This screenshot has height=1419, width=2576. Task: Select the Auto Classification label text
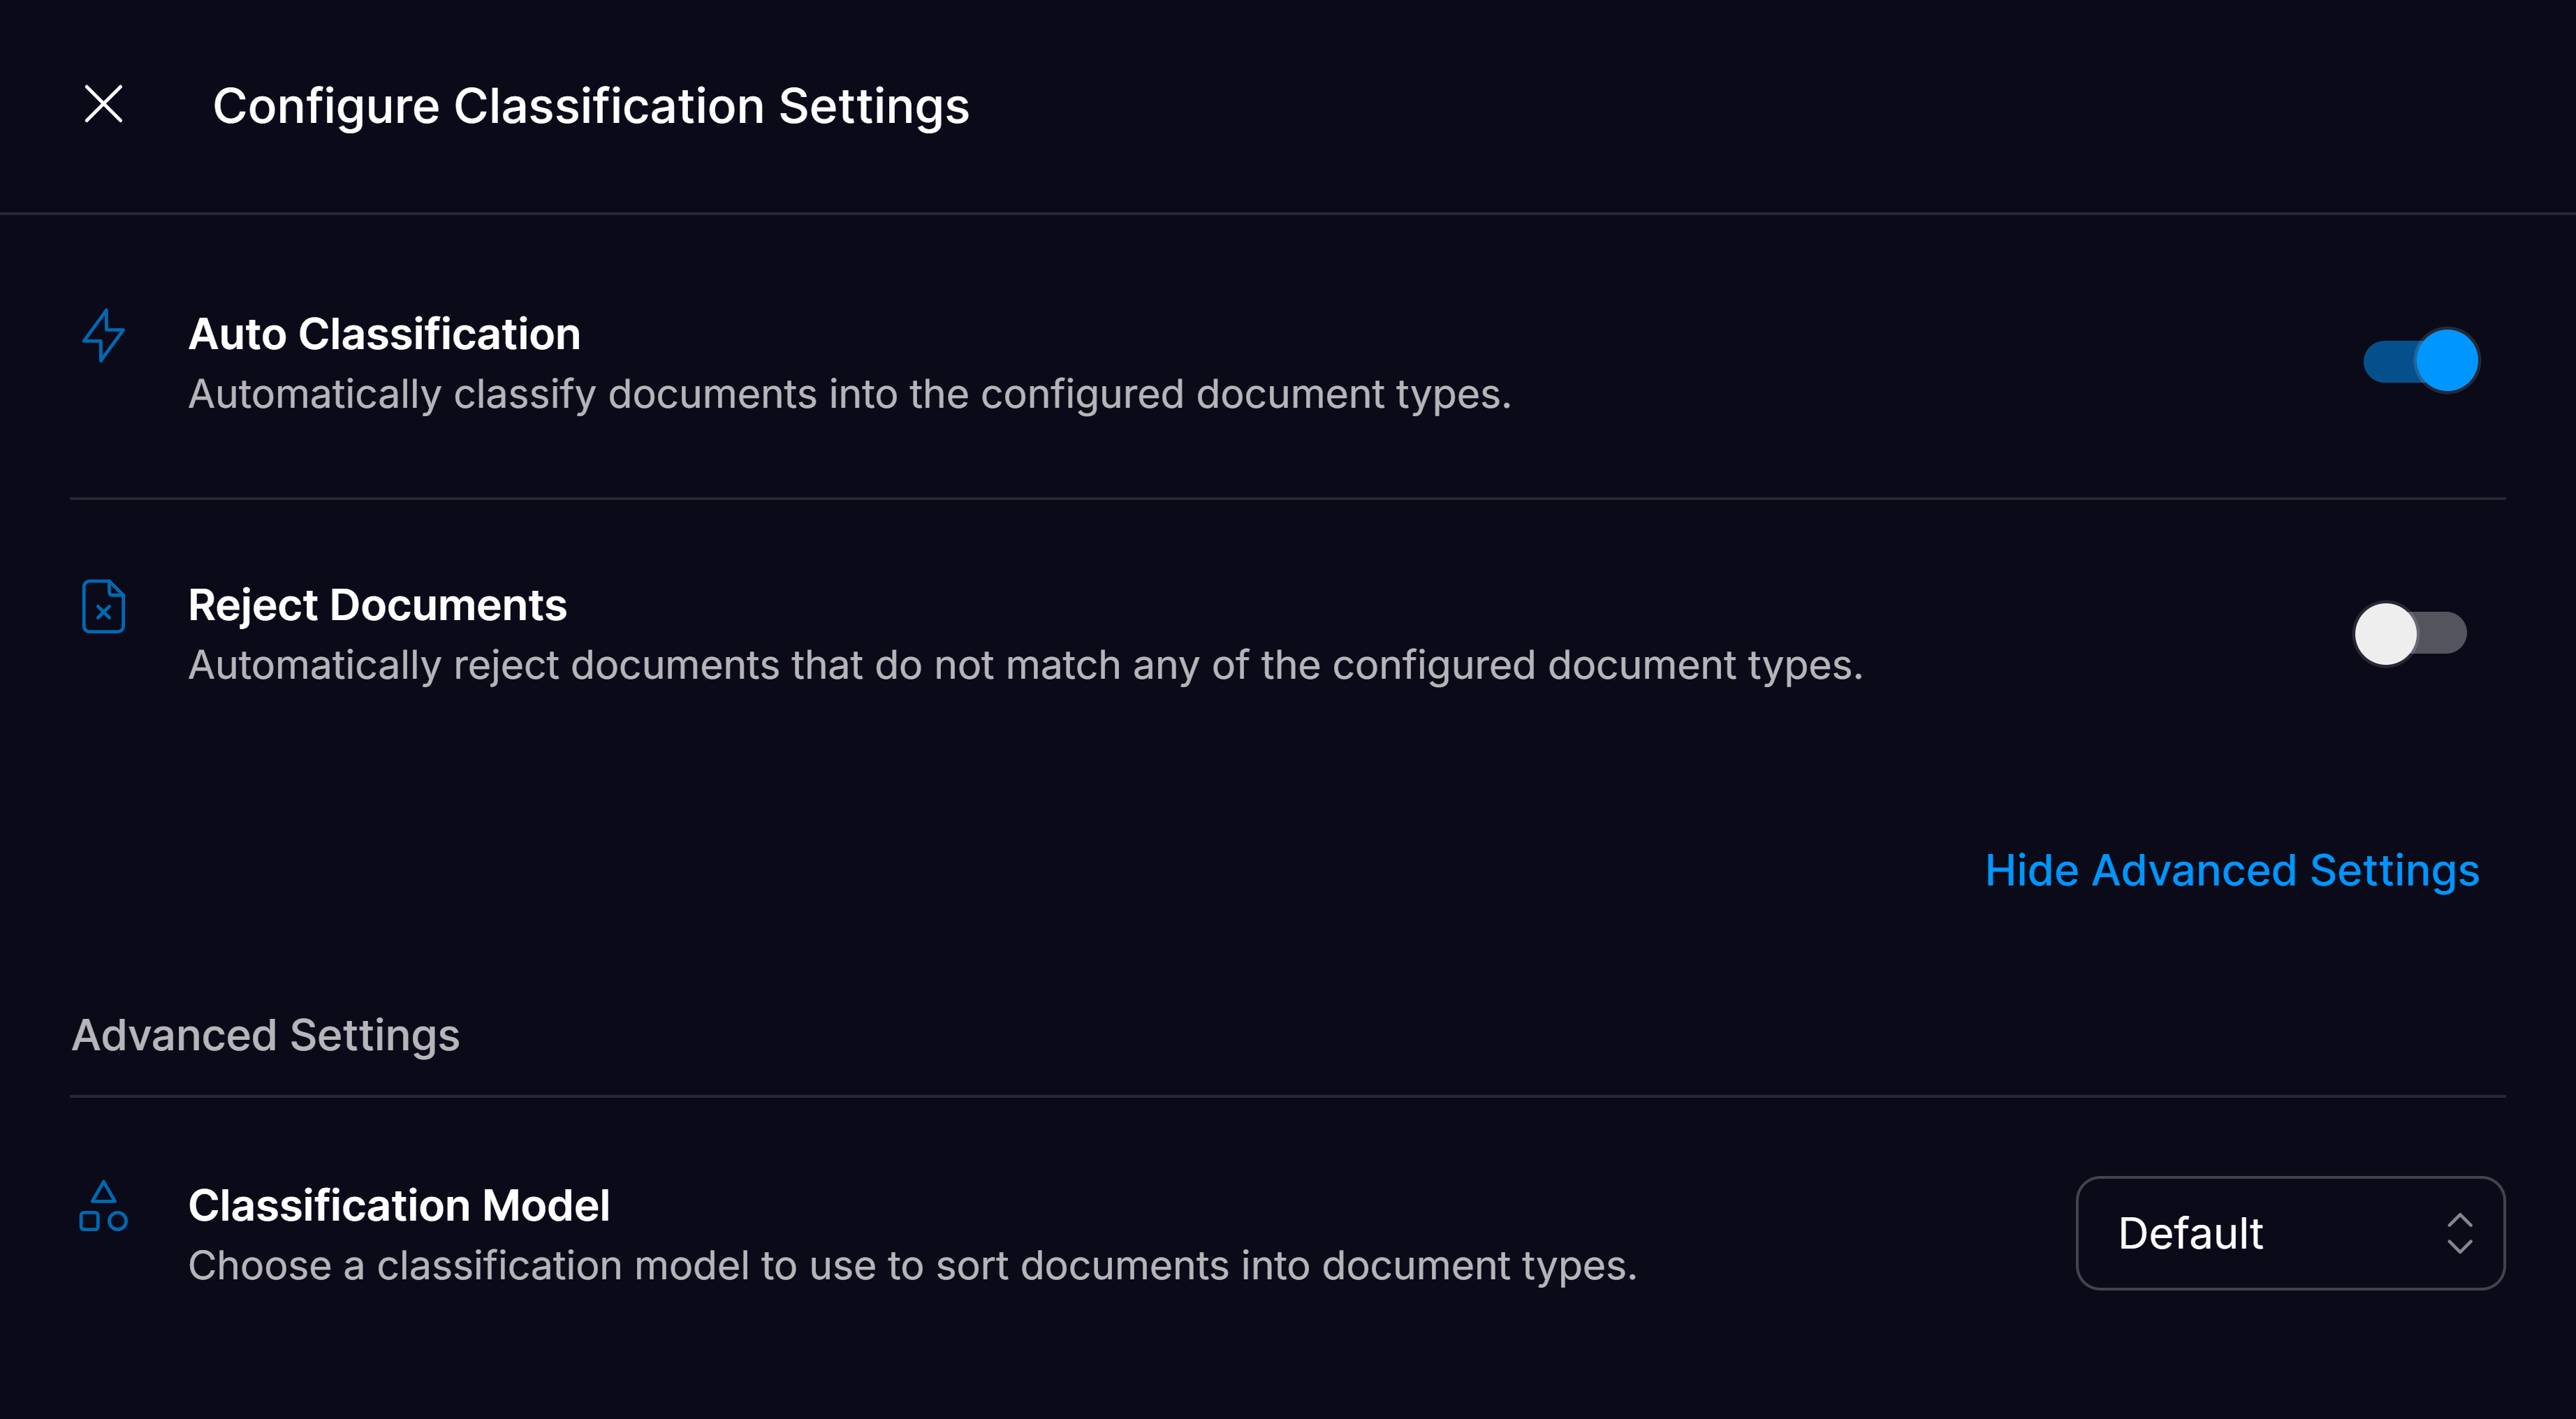pos(384,333)
